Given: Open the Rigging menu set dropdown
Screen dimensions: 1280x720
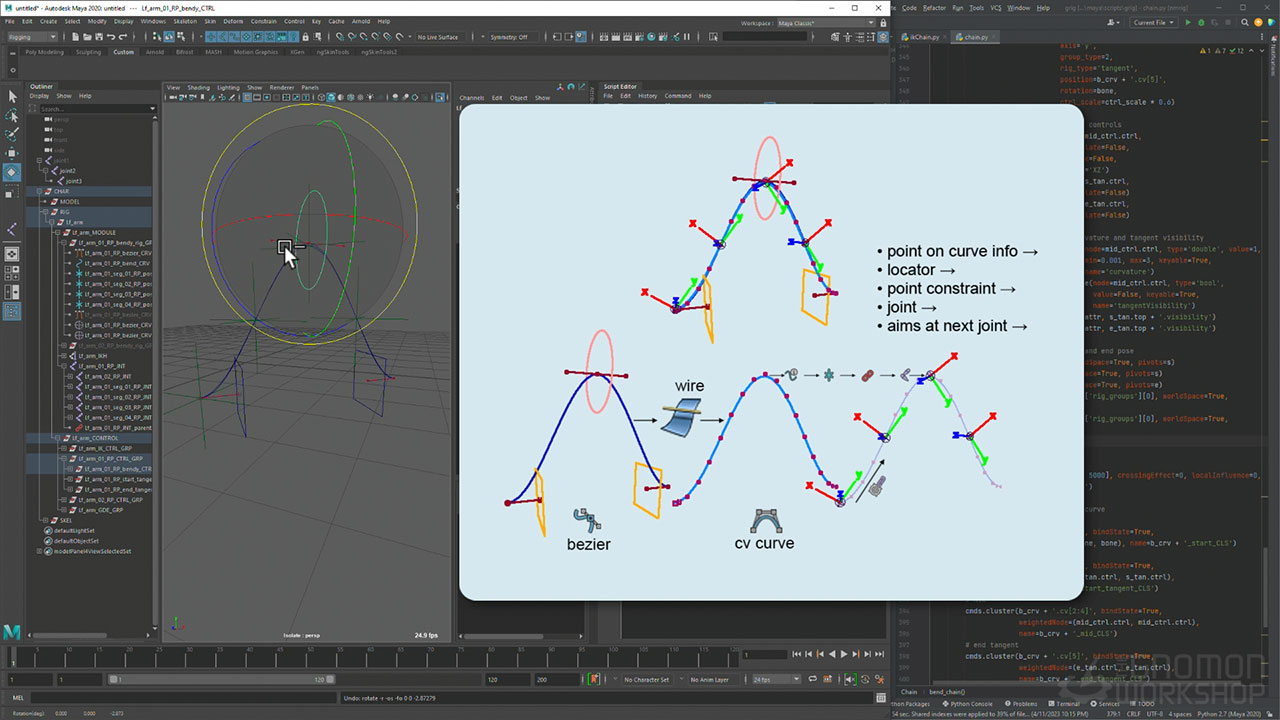Looking at the screenshot, I should (34, 37).
